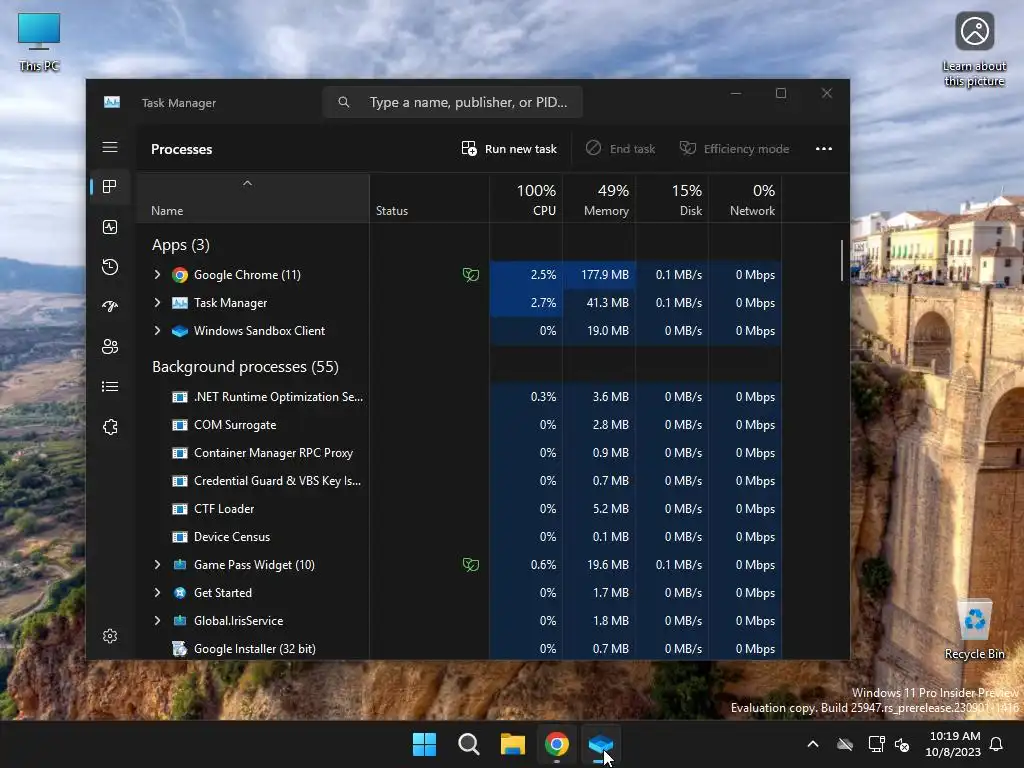Open Windows Sandbox from the taskbar
The width and height of the screenshot is (1024, 768).
point(601,744)
